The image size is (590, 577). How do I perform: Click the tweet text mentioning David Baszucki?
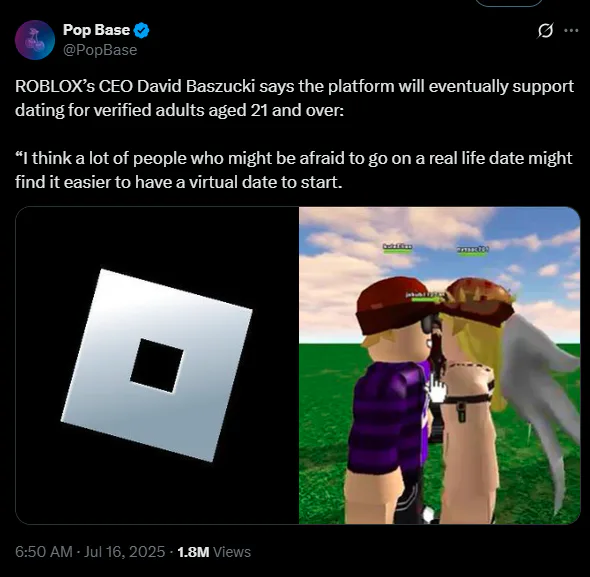[294, 98]
